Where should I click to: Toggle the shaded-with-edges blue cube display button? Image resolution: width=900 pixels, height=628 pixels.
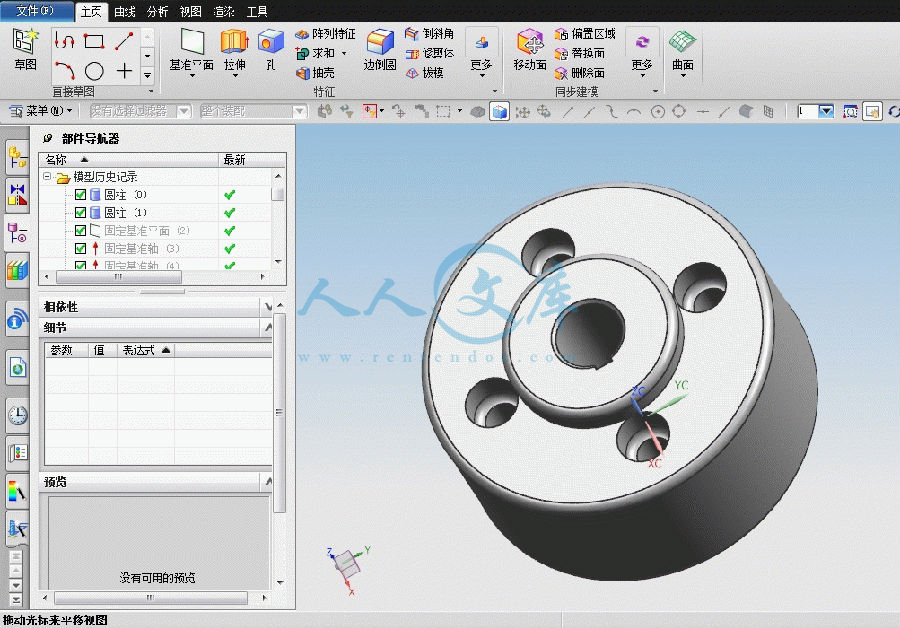[x=499, y=111]
